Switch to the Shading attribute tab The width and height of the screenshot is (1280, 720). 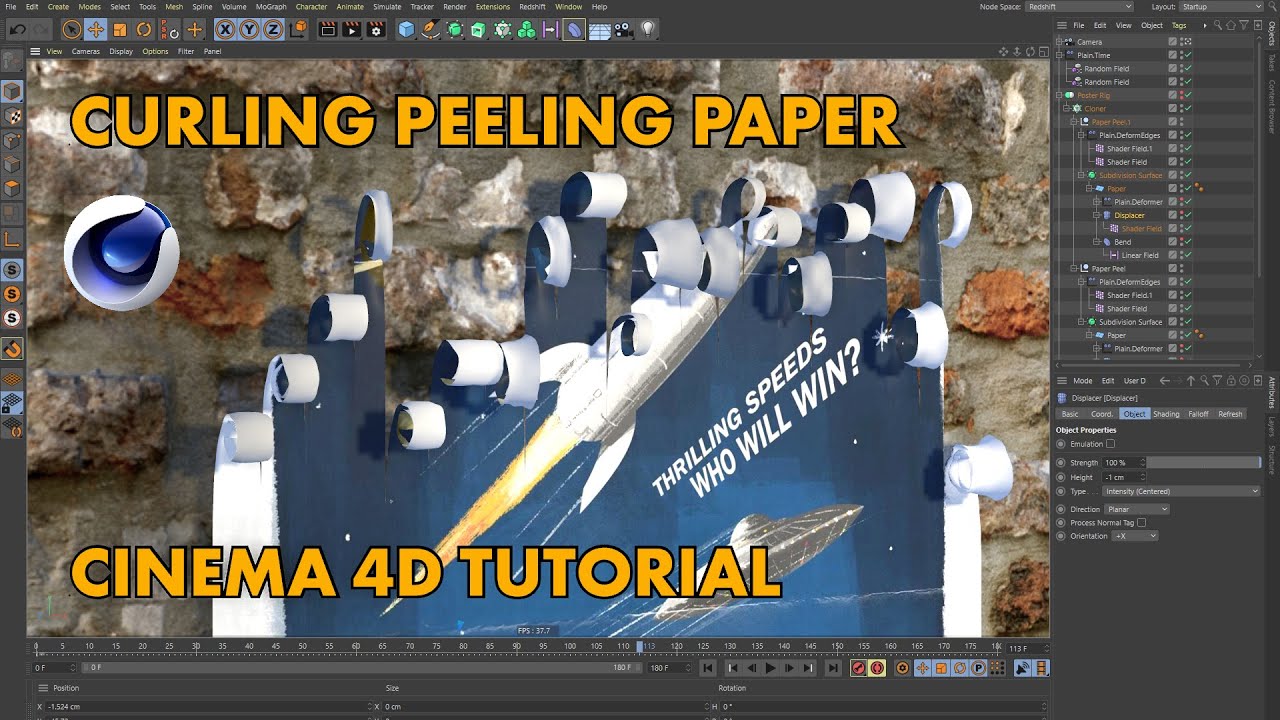(1166, 414)
